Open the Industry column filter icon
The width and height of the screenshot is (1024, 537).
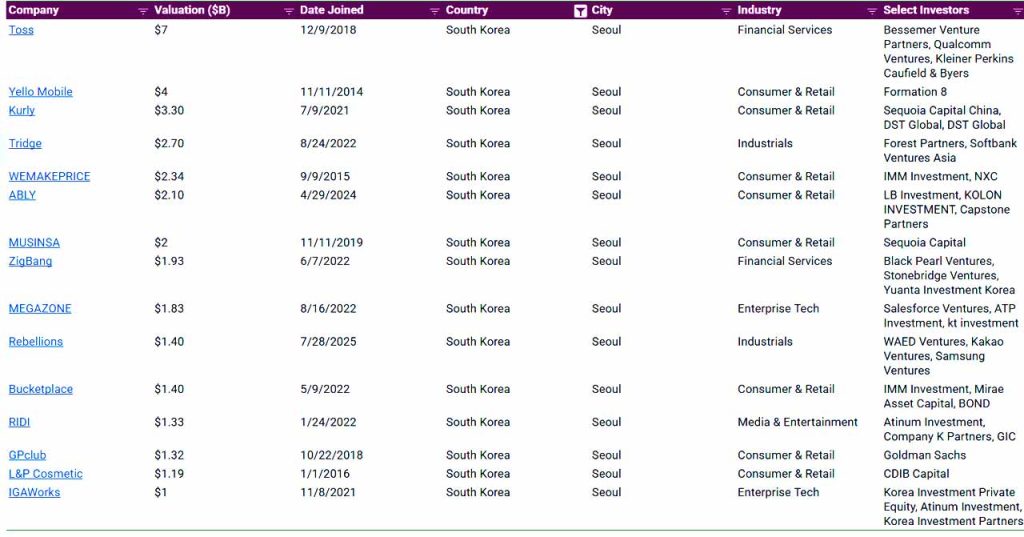(x=871, y=11)
